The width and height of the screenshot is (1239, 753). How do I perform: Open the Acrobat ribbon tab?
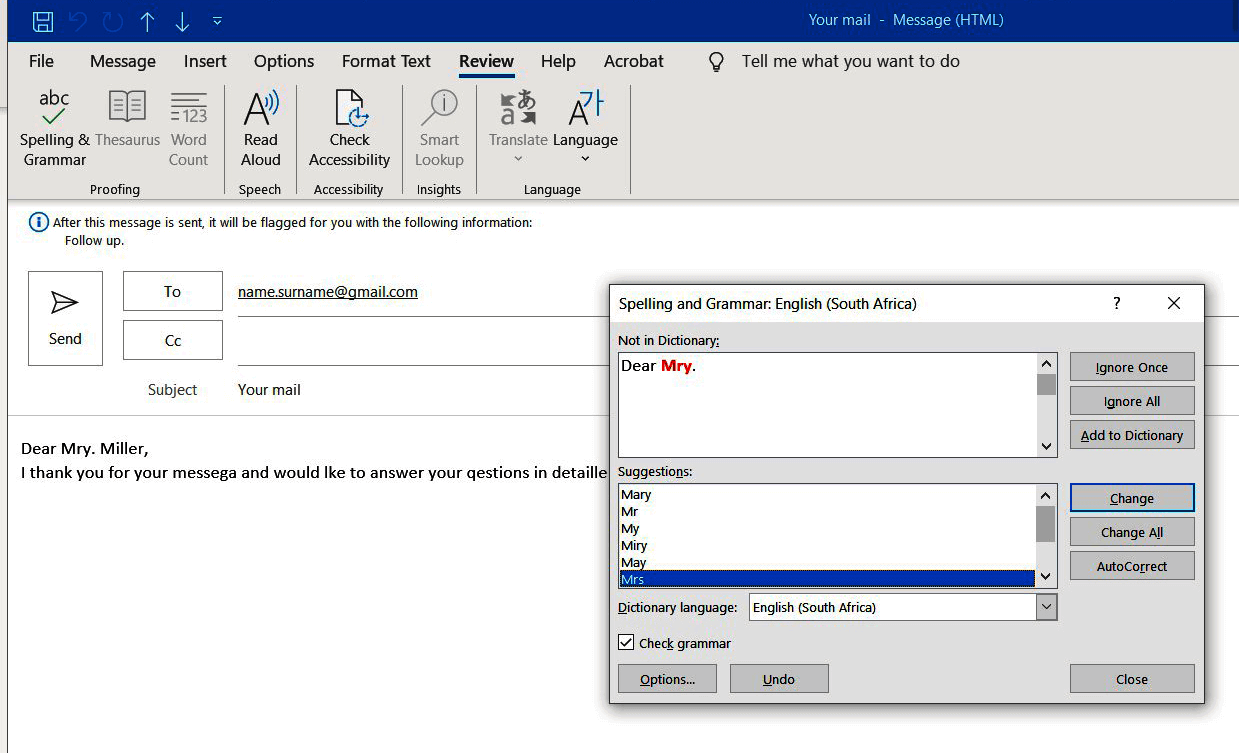coord(633,61)
